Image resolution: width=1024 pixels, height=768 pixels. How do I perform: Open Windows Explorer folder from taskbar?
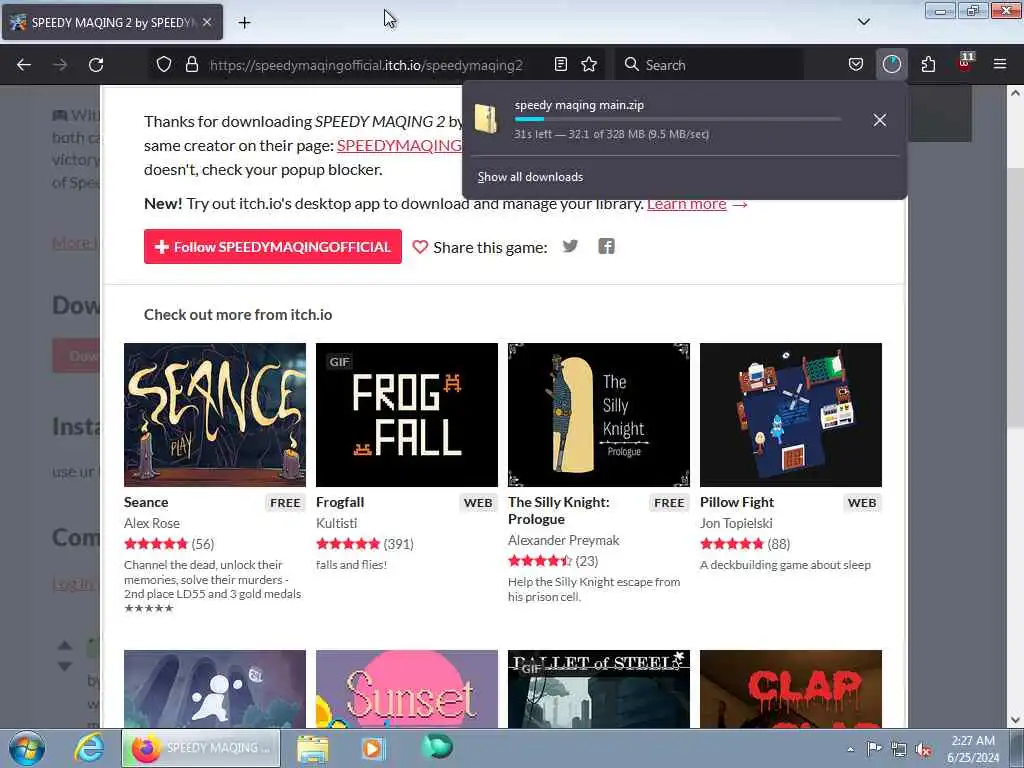tap(313, 748)
